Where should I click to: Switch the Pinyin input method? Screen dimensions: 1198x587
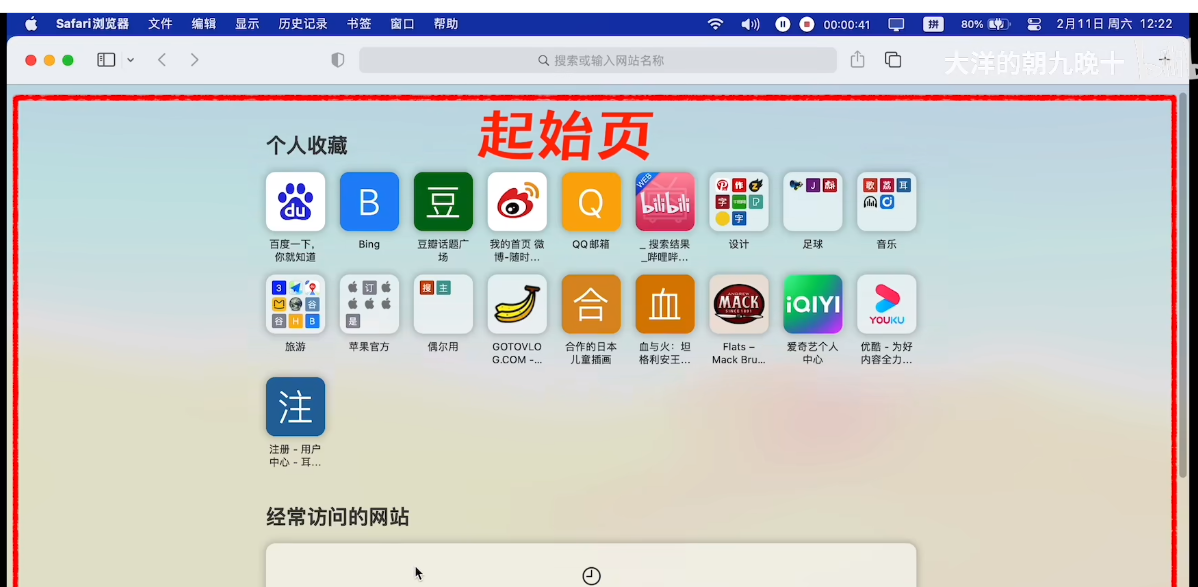tap(933, 24)
